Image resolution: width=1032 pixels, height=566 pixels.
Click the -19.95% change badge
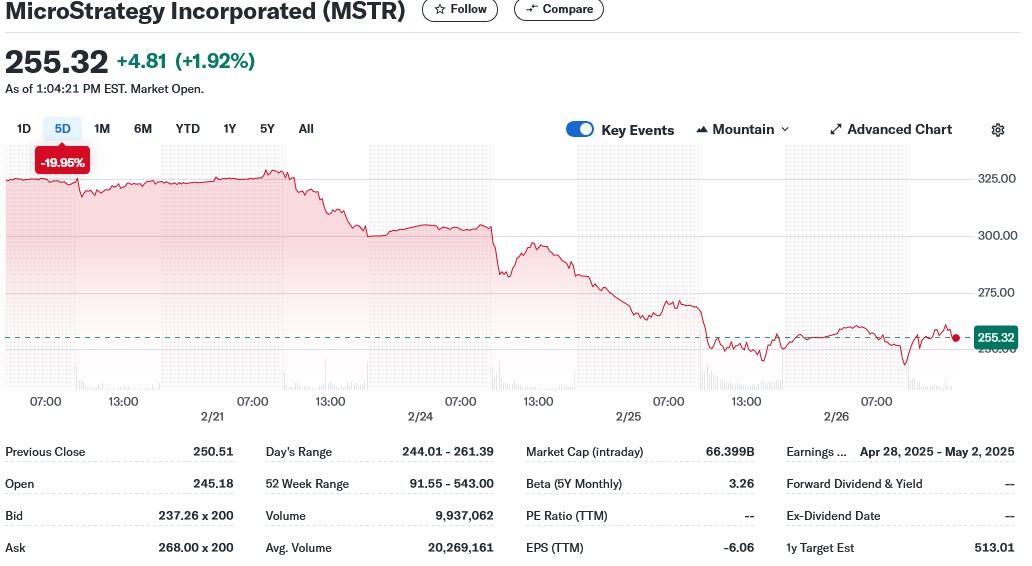tap(62, 162)
